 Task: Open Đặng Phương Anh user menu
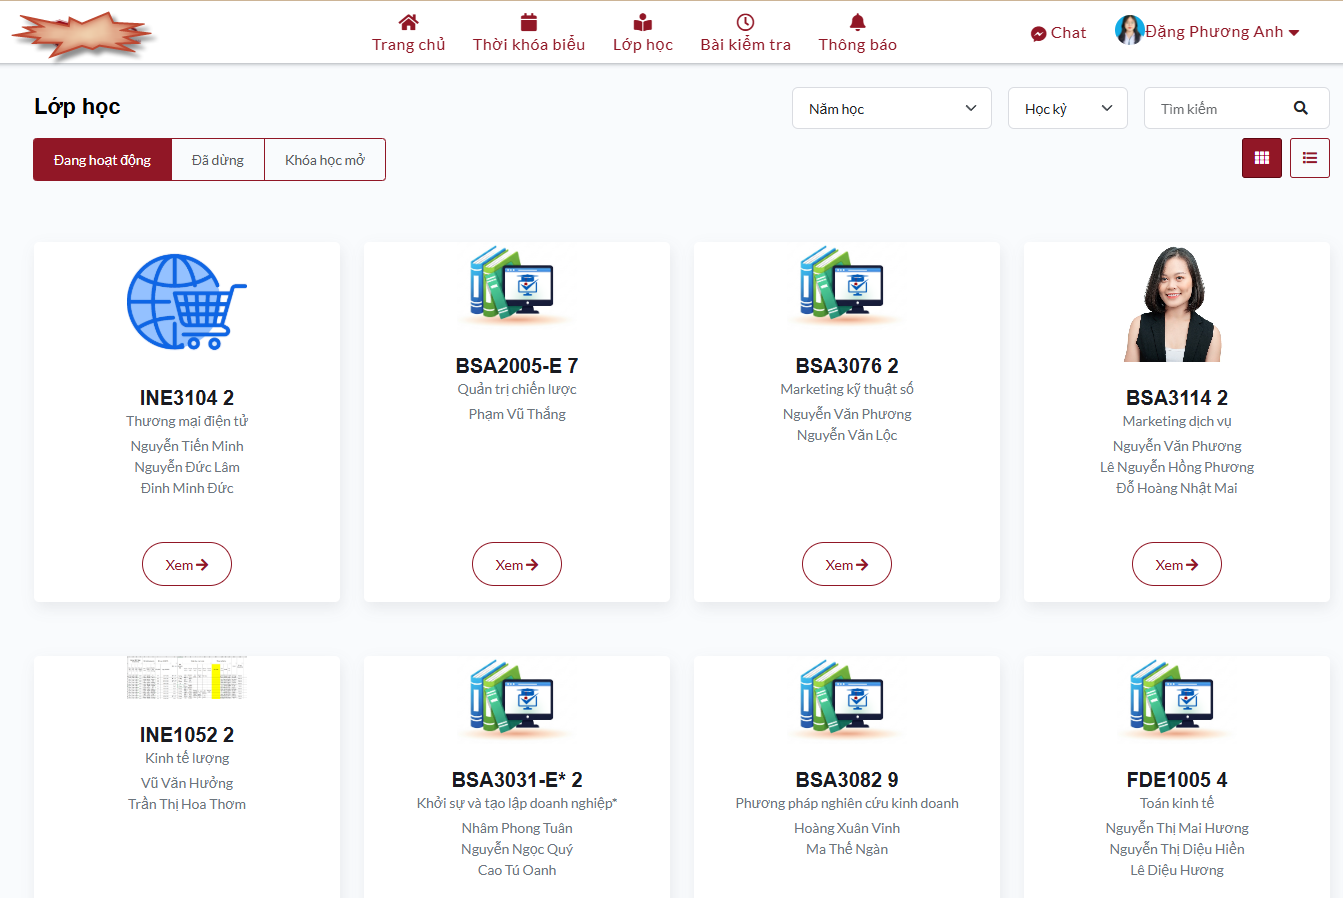click(1207, 32)
